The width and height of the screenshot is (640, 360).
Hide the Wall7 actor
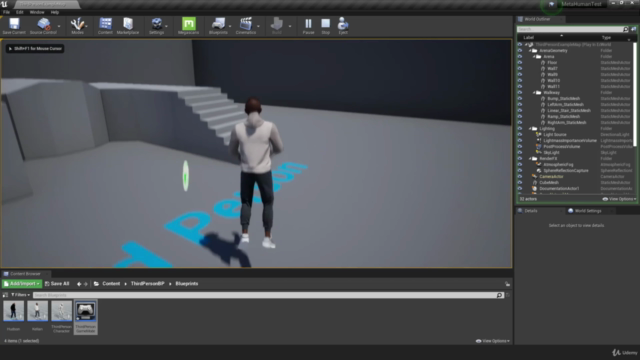tap(520, 69)
